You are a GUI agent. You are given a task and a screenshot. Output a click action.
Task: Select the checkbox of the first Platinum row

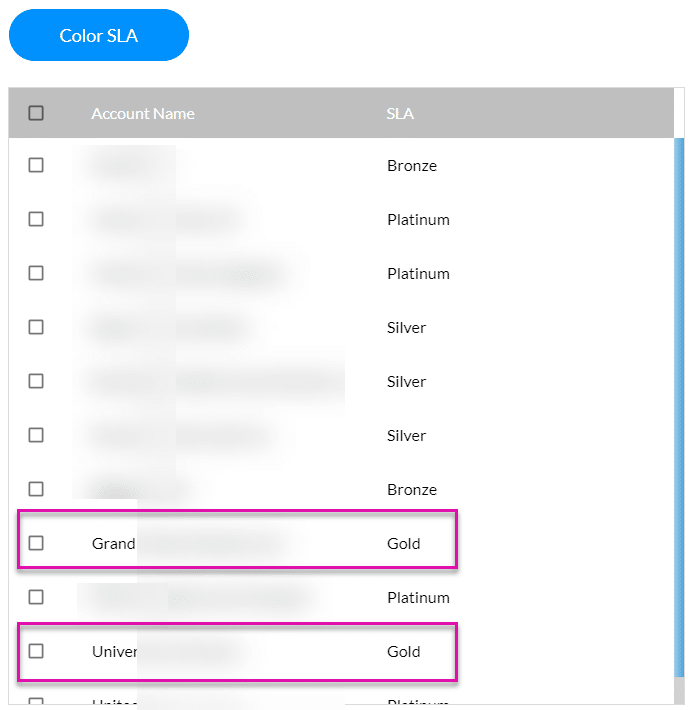pos(36,219)
